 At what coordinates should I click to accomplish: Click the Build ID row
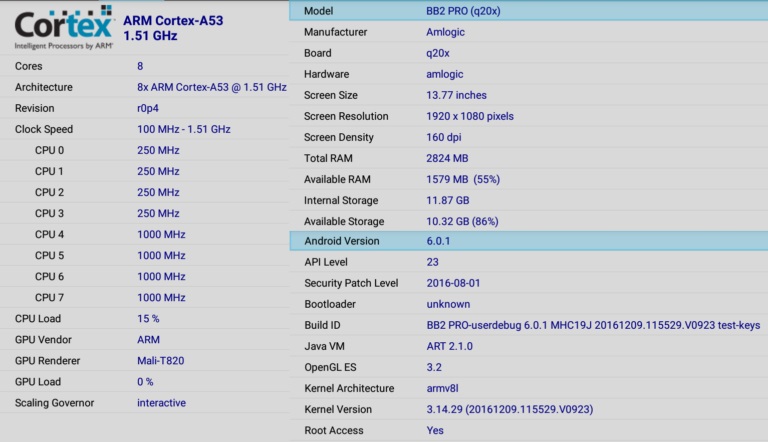click(528, 325)
